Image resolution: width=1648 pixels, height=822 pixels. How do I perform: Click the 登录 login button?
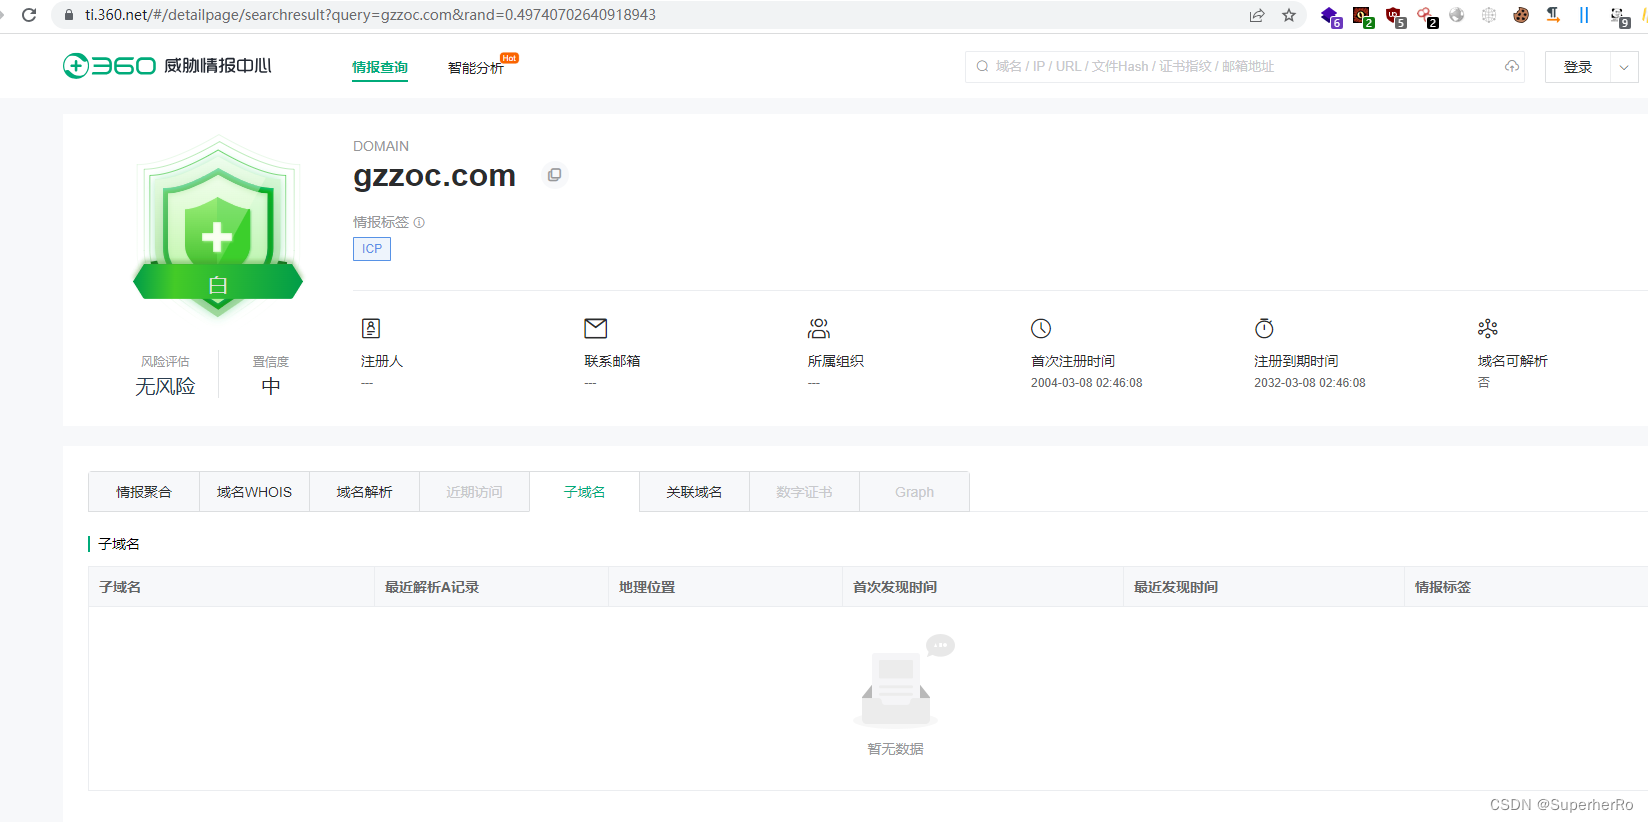click(x=1578, y=67)
